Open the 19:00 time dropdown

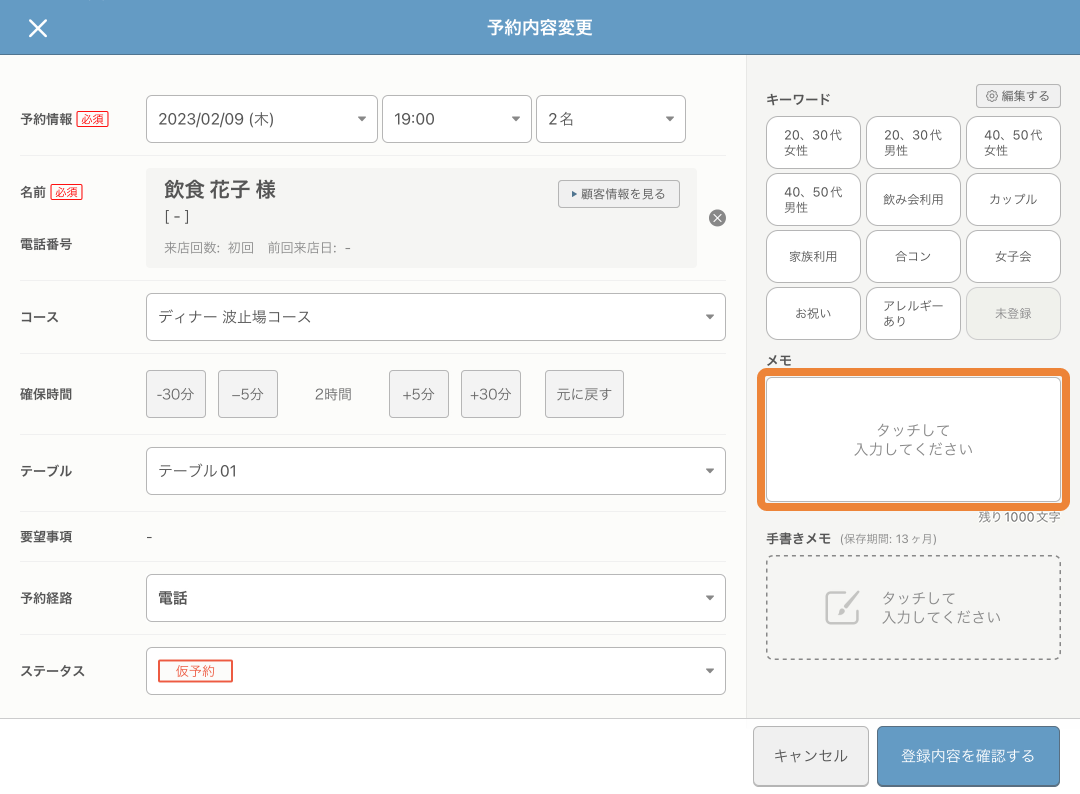click(456, 118)
